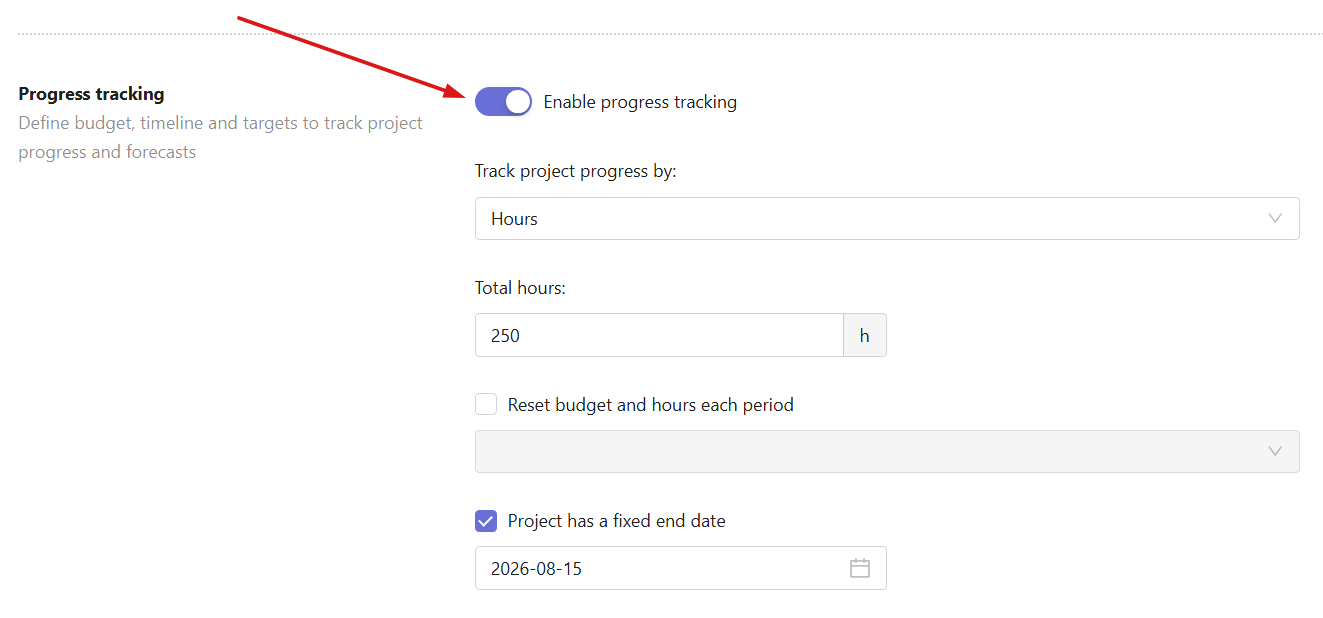Click the "h" unit badge beside total hours
This screenshot has width=1323, height=618.
coord(864,335)
